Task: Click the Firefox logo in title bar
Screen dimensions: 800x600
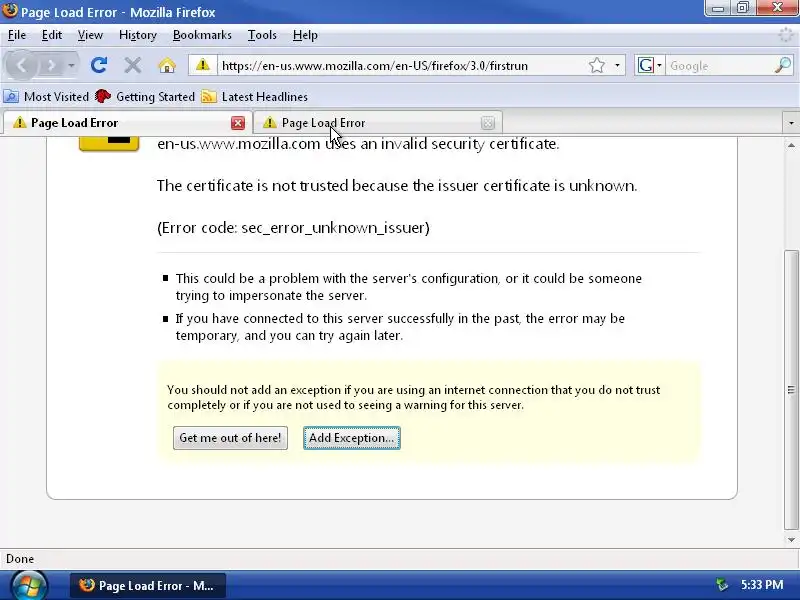Action: pos(10,10)
